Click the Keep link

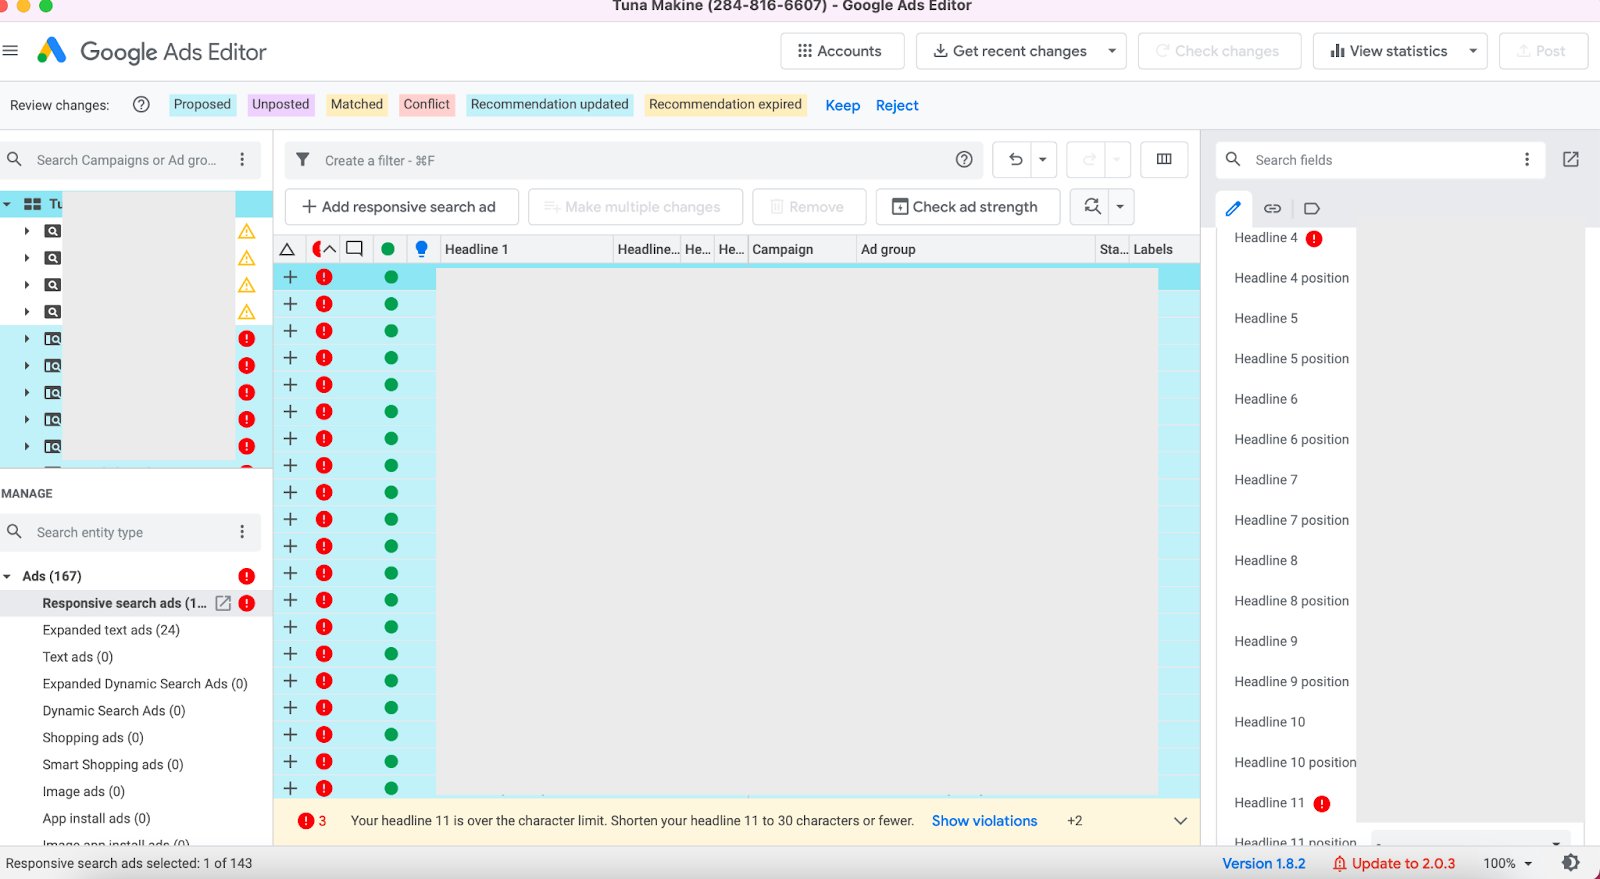[x=842, y=105]
